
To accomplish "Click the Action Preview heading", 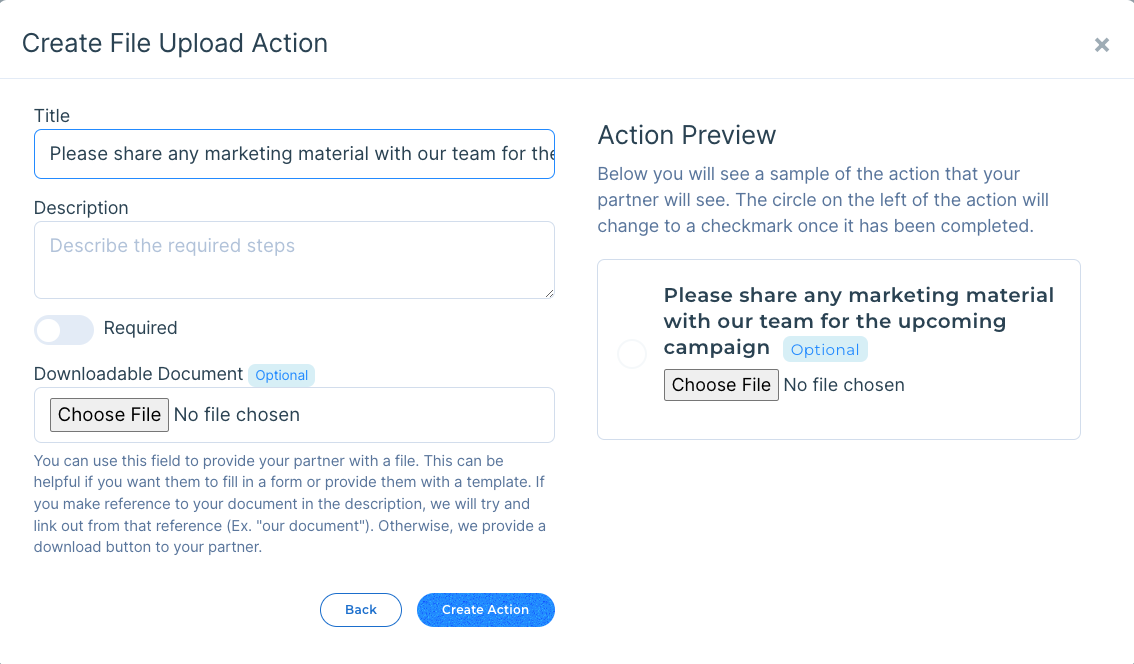I will pyautogui.click(x=686, y=135).
